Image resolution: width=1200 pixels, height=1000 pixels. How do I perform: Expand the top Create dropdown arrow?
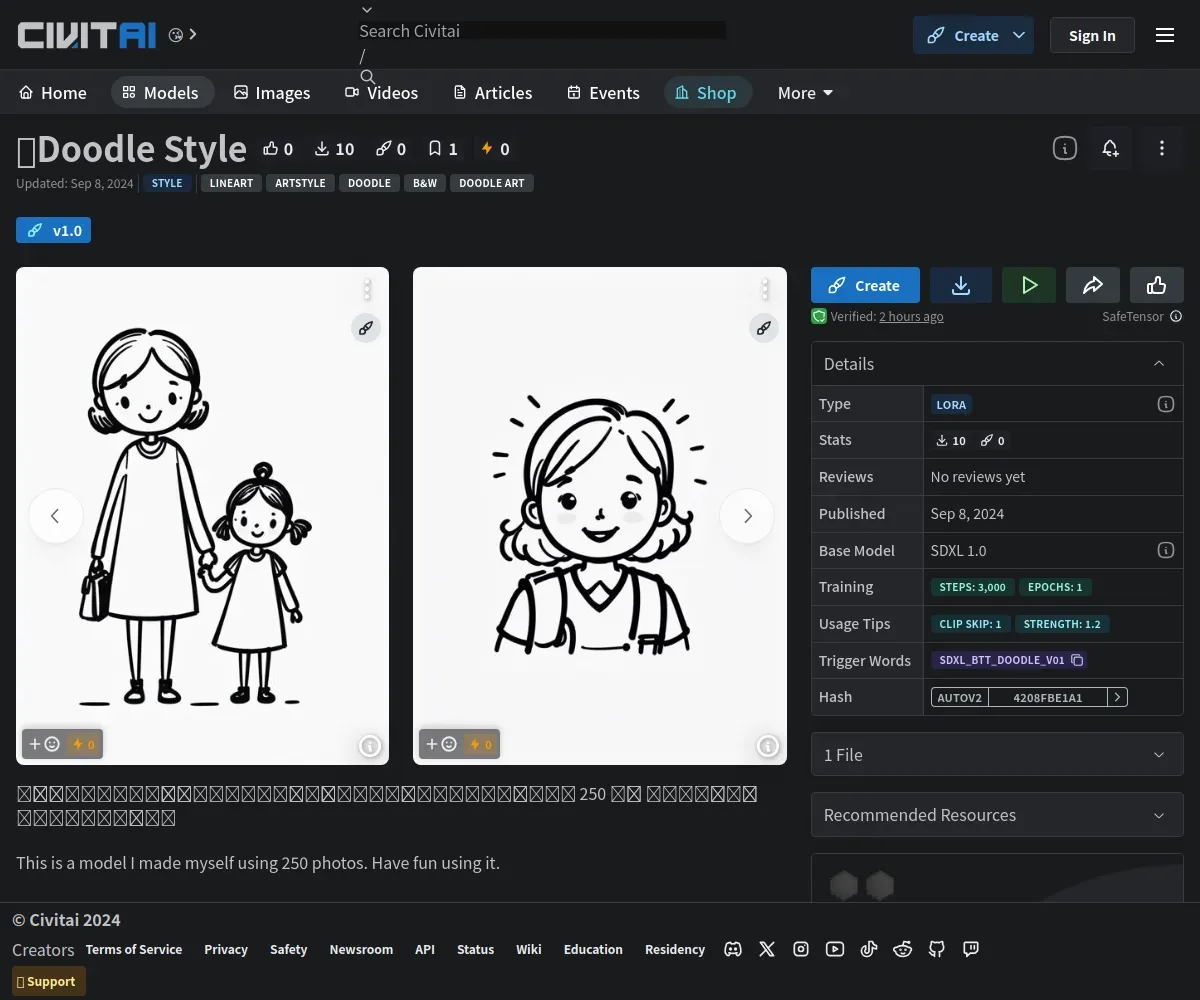pos(1019,35)
